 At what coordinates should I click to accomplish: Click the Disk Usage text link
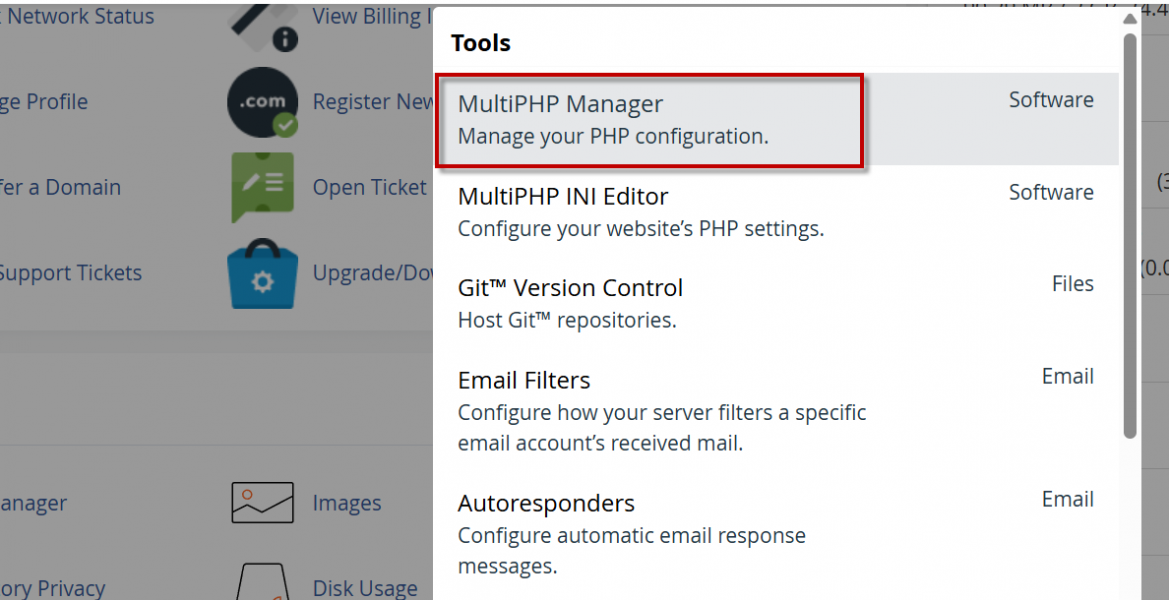(x=364, y=588)
